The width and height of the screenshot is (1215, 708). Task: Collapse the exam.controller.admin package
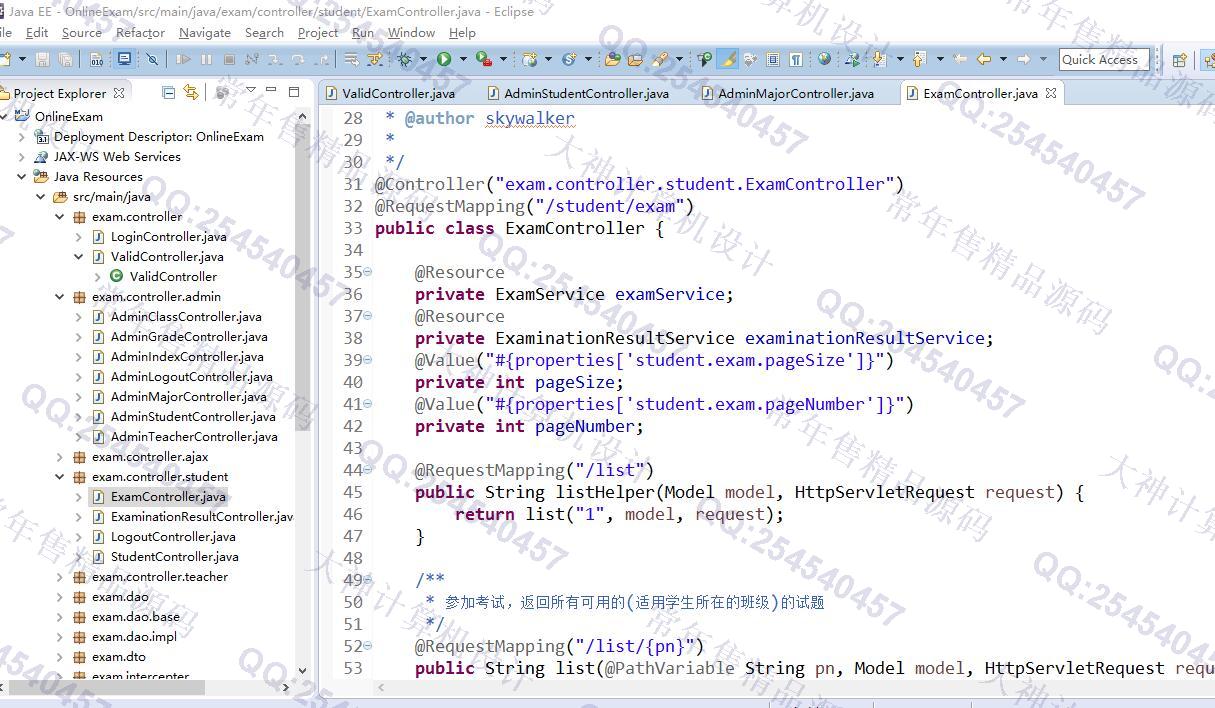(59, 296)
